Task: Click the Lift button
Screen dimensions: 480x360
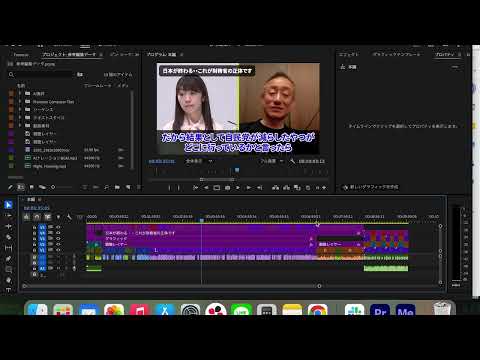Action: [276, 188]
